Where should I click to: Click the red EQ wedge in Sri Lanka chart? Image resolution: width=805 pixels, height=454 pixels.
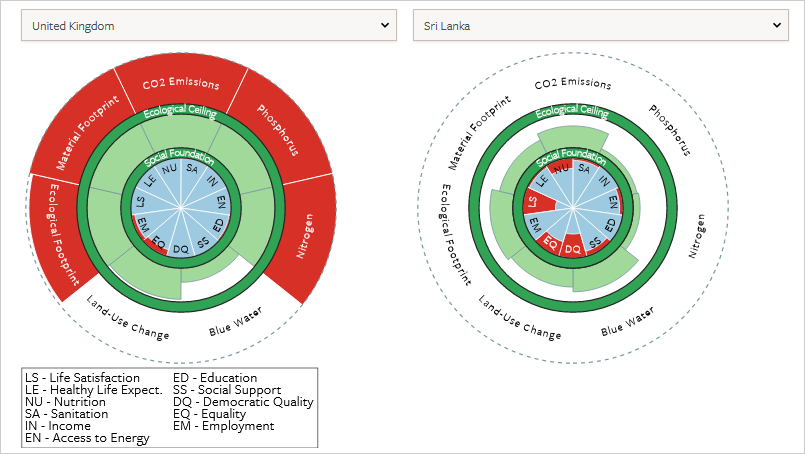click(x=550, y=241)
